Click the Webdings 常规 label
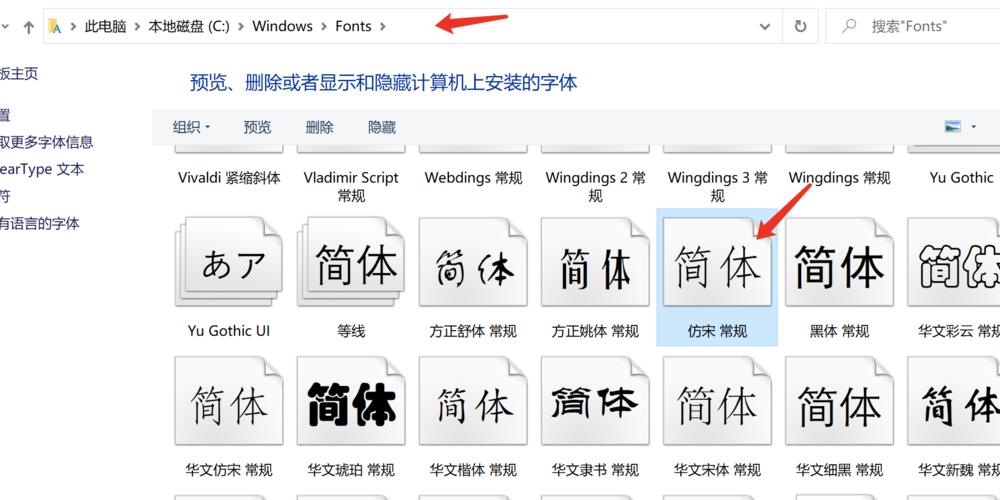 473,178
